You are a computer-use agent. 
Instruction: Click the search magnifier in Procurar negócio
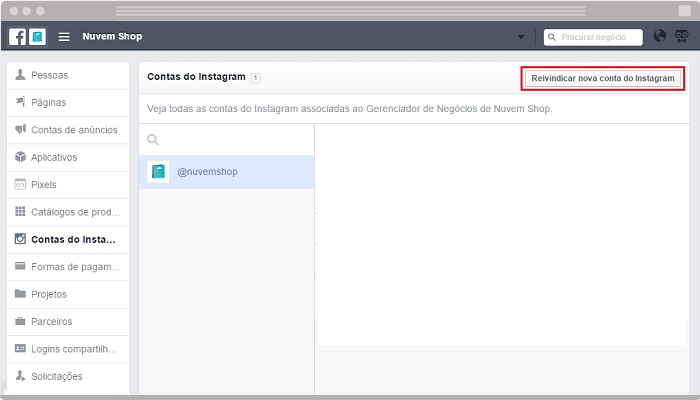(x=552, y=37)
